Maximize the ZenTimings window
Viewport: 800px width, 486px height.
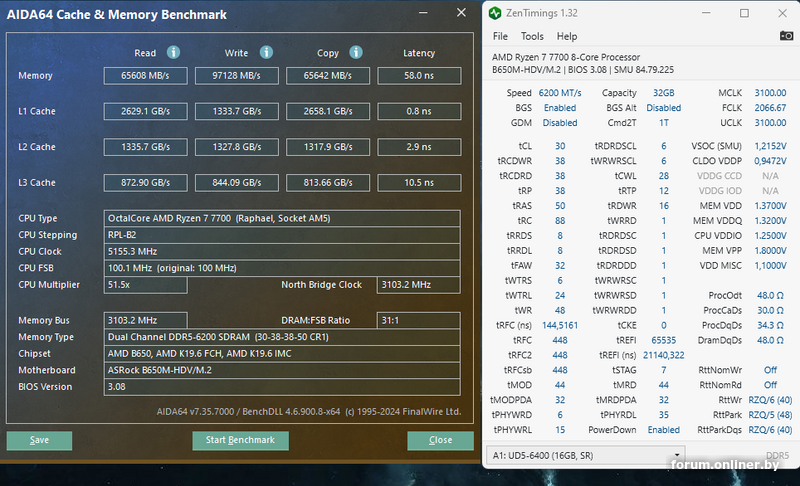point(744,13)
